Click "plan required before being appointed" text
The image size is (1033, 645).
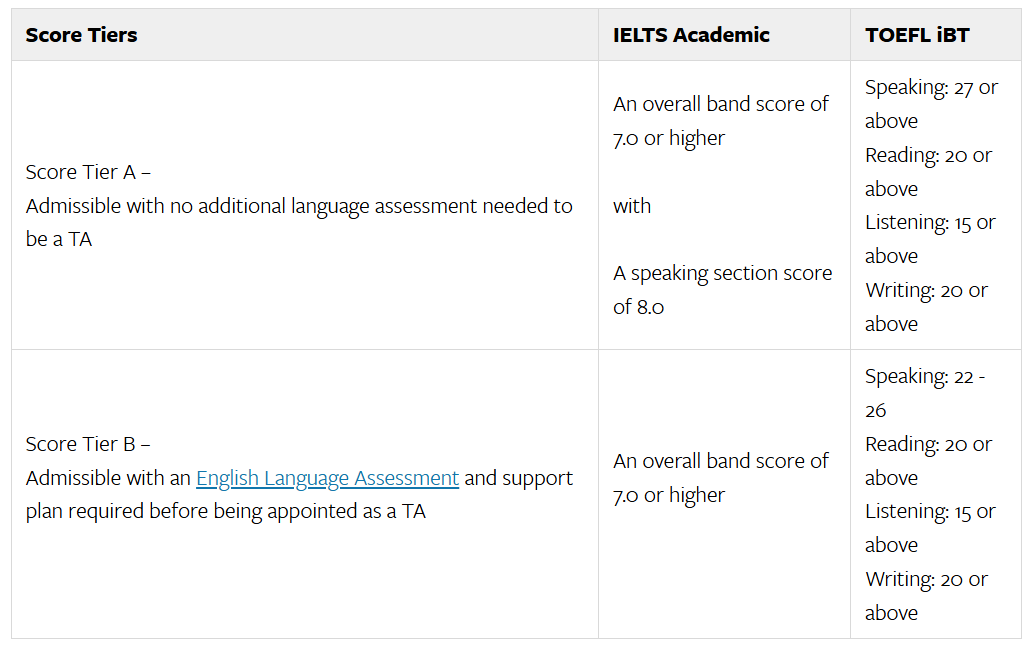pos(225,512)
